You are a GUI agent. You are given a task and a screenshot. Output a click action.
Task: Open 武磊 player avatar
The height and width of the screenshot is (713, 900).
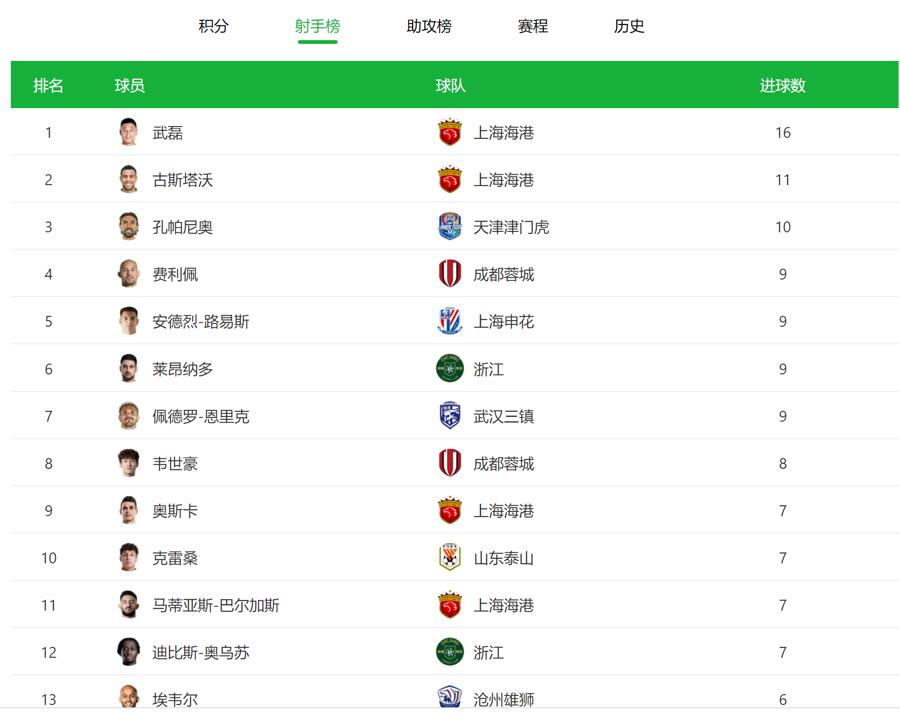[128, 132]
